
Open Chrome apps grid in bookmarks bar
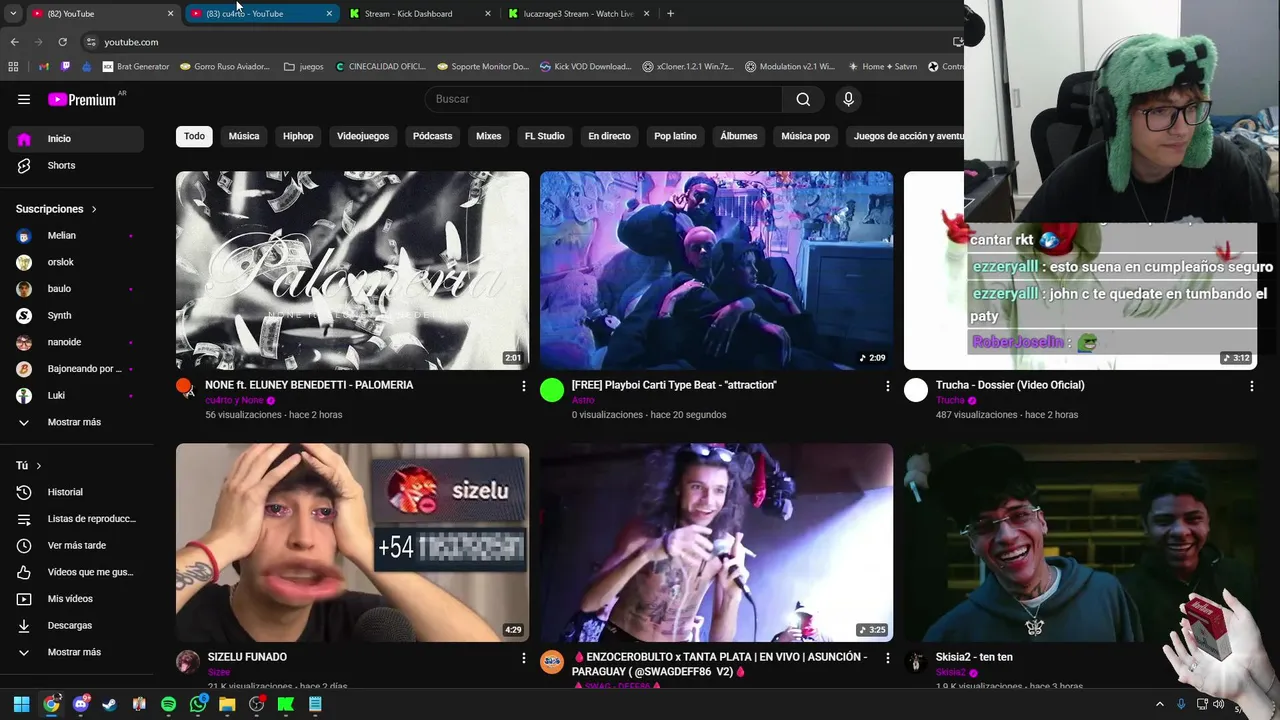(x=13, y=67)
